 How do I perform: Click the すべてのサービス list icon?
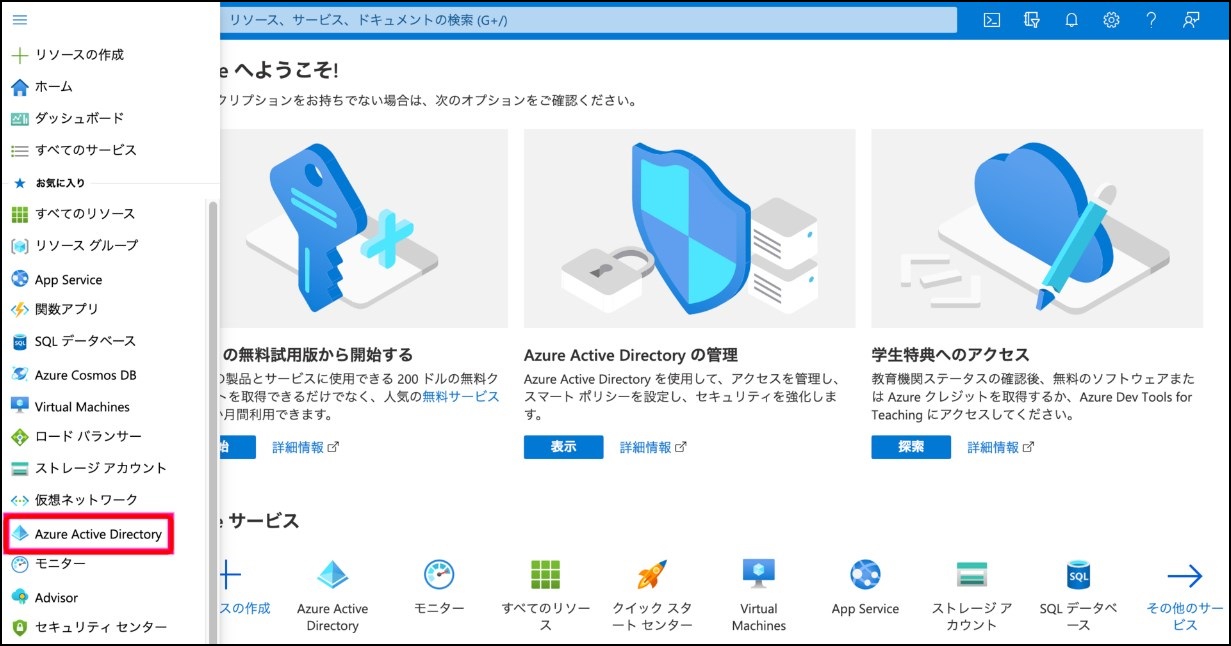pos(19,150)
